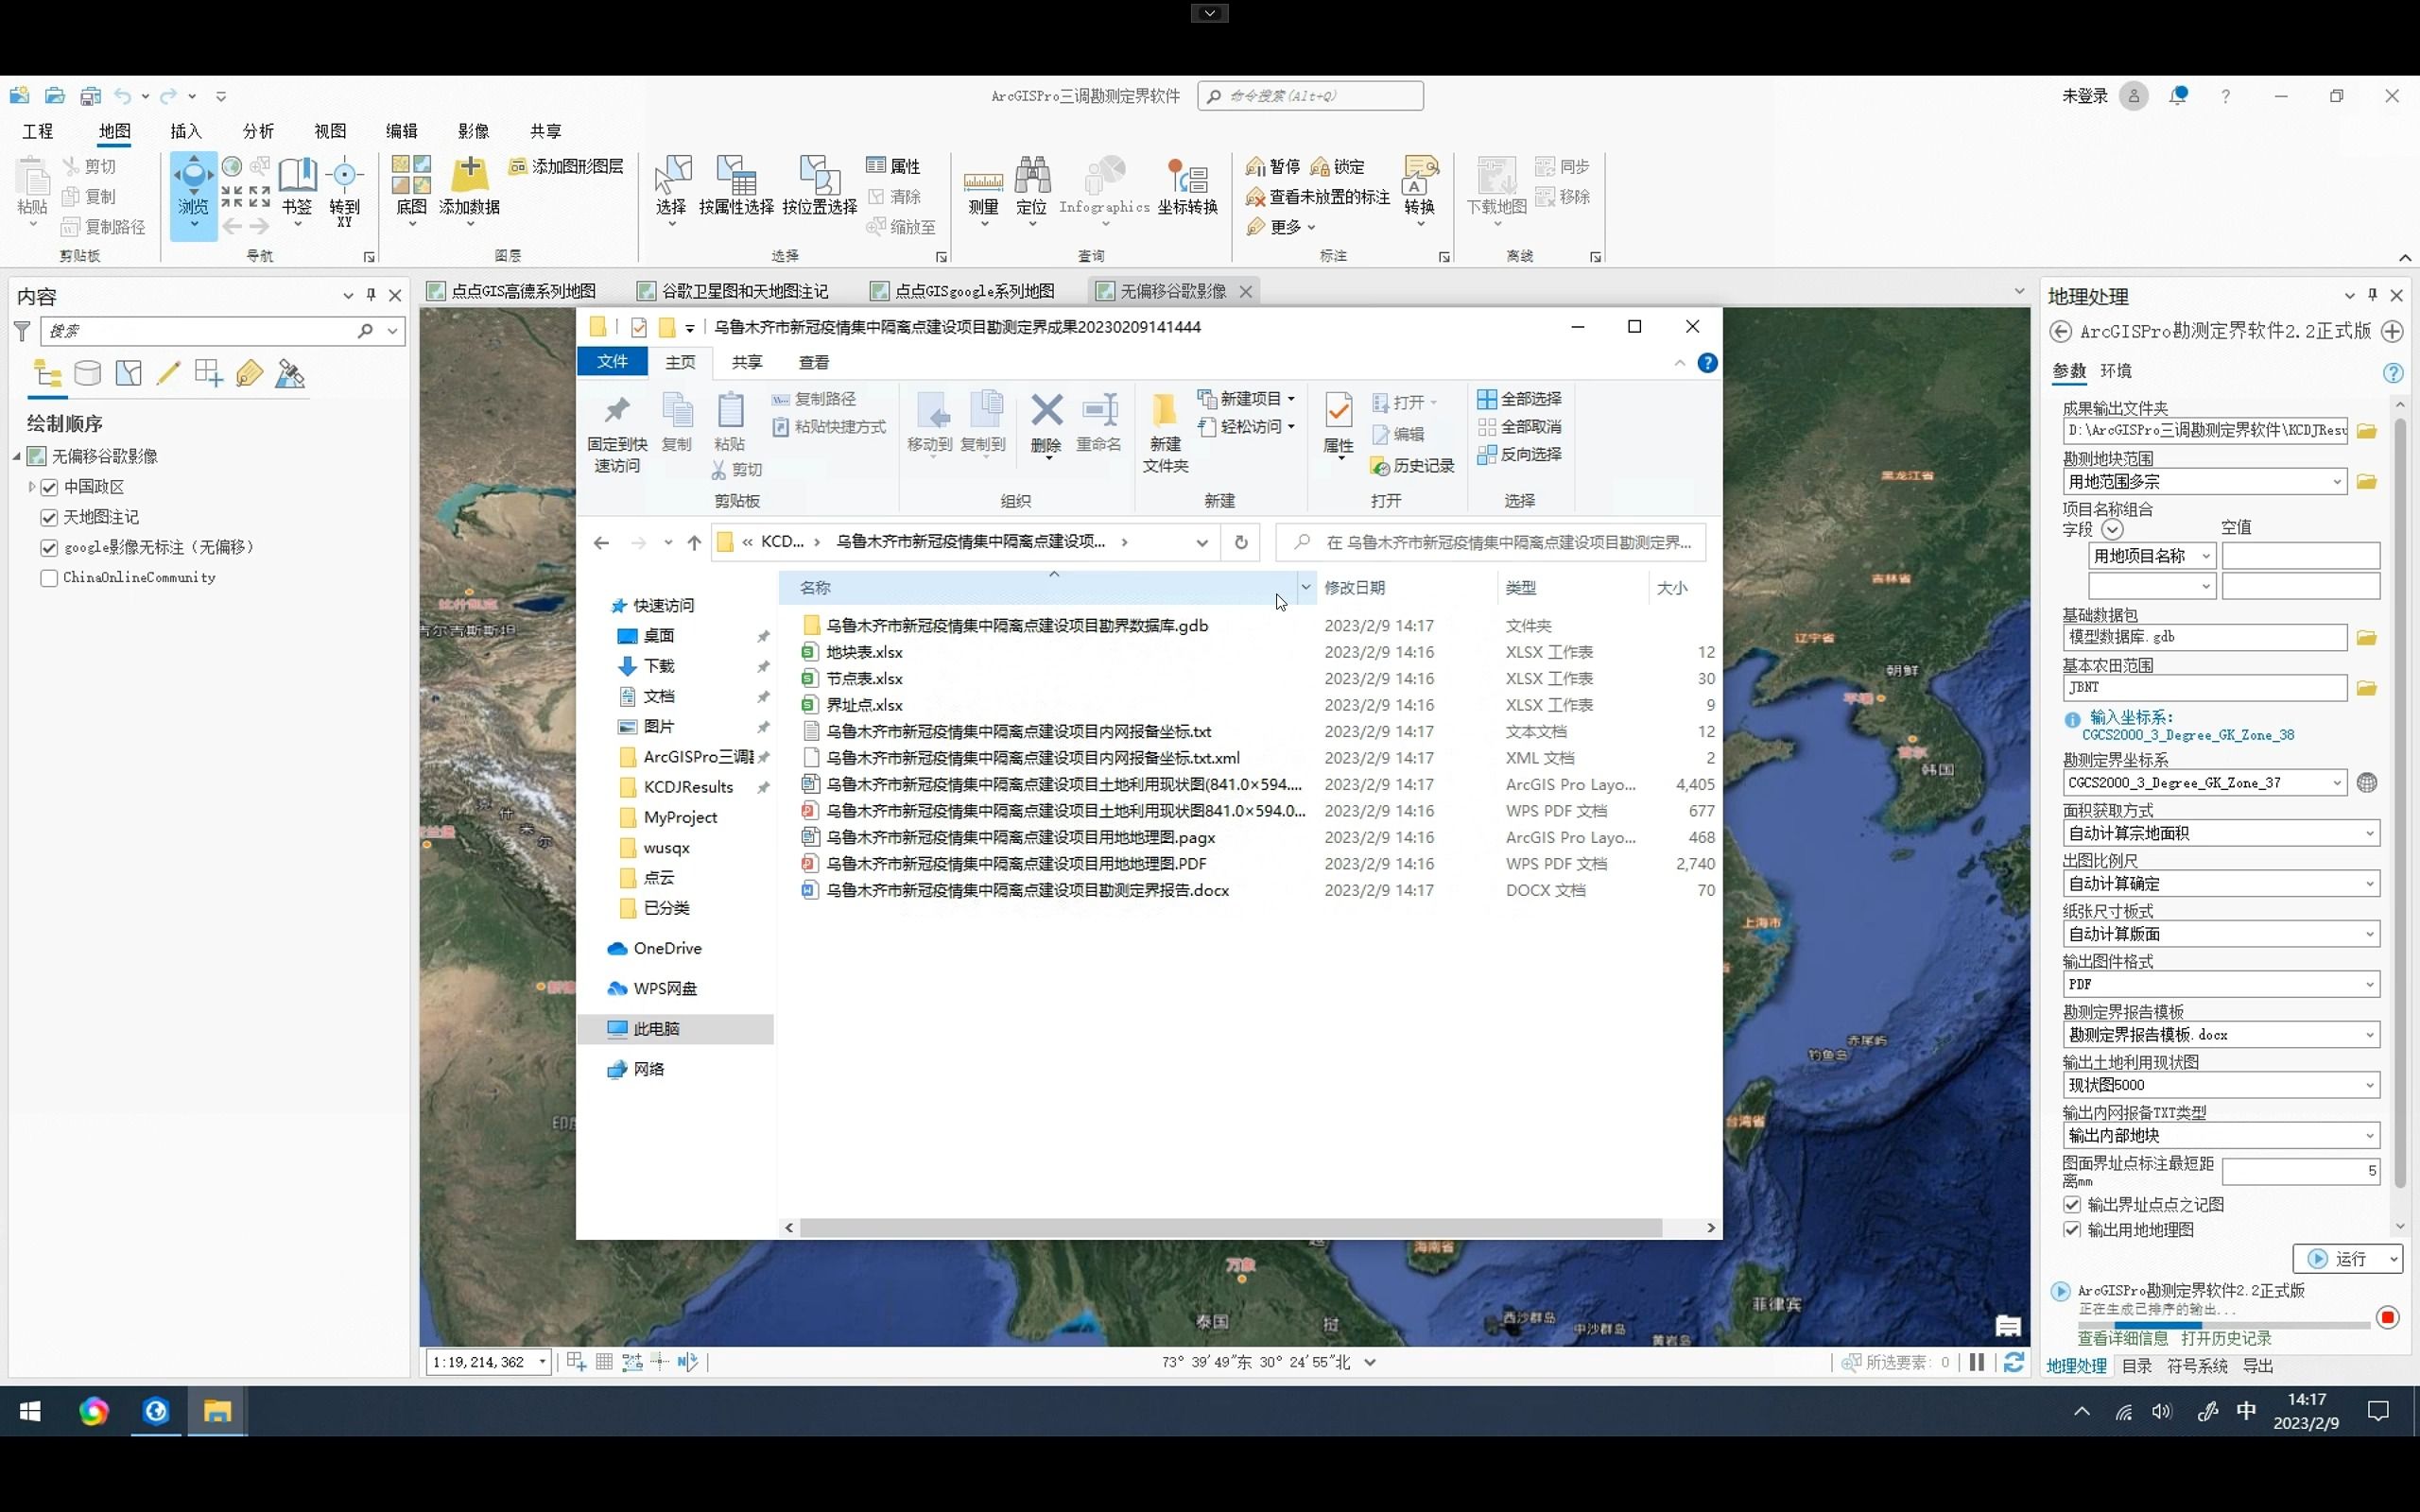
Task: Uncheck the 天地图注记 layer checkbox
Action: (49, 517)
